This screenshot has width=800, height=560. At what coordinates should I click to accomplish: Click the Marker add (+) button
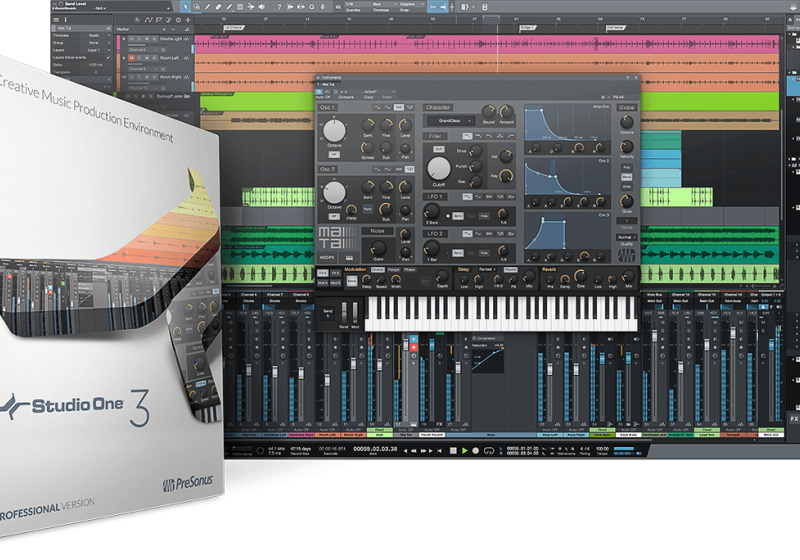pyautogui.click(x=164, y=29)
